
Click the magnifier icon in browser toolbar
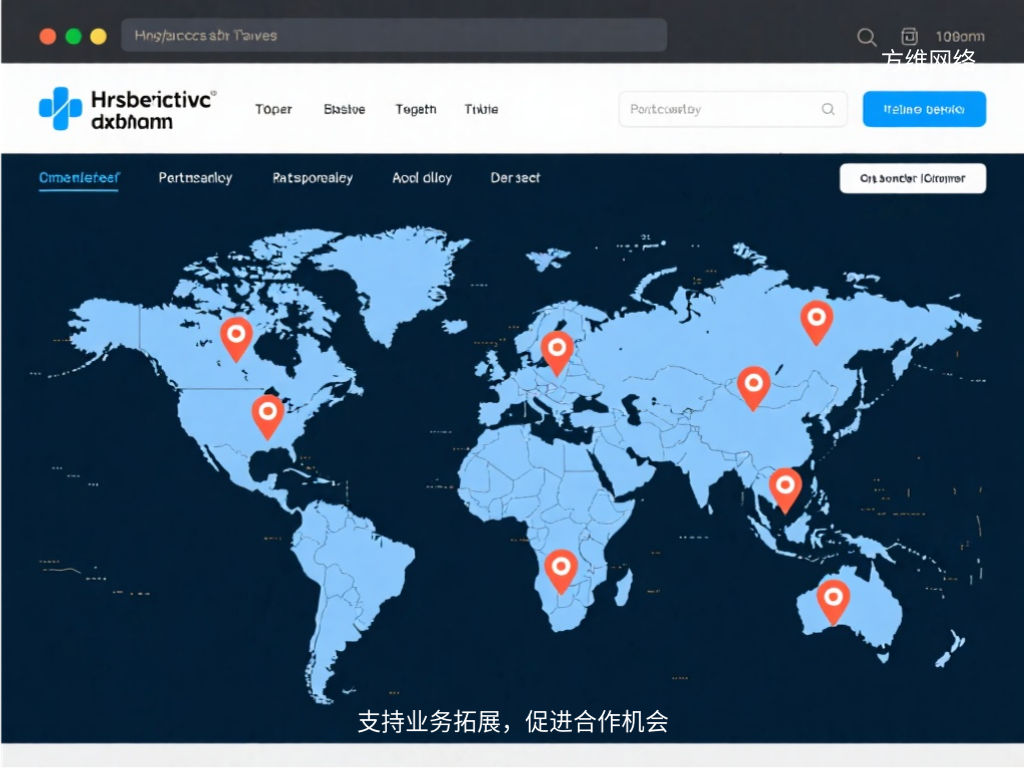[x=867, y=37]
